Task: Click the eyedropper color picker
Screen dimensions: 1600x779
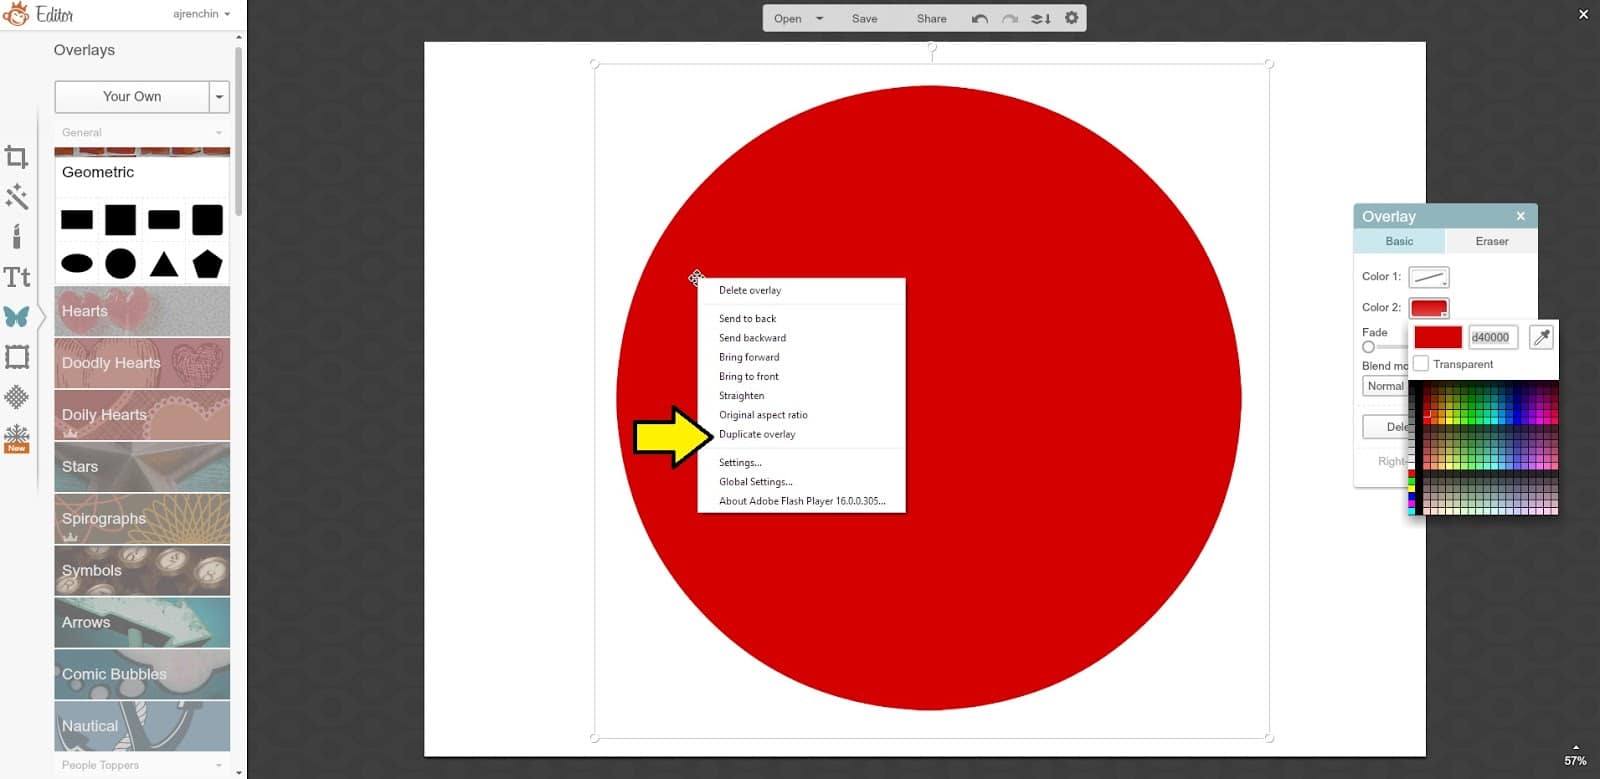Action: pos(1541,337)
